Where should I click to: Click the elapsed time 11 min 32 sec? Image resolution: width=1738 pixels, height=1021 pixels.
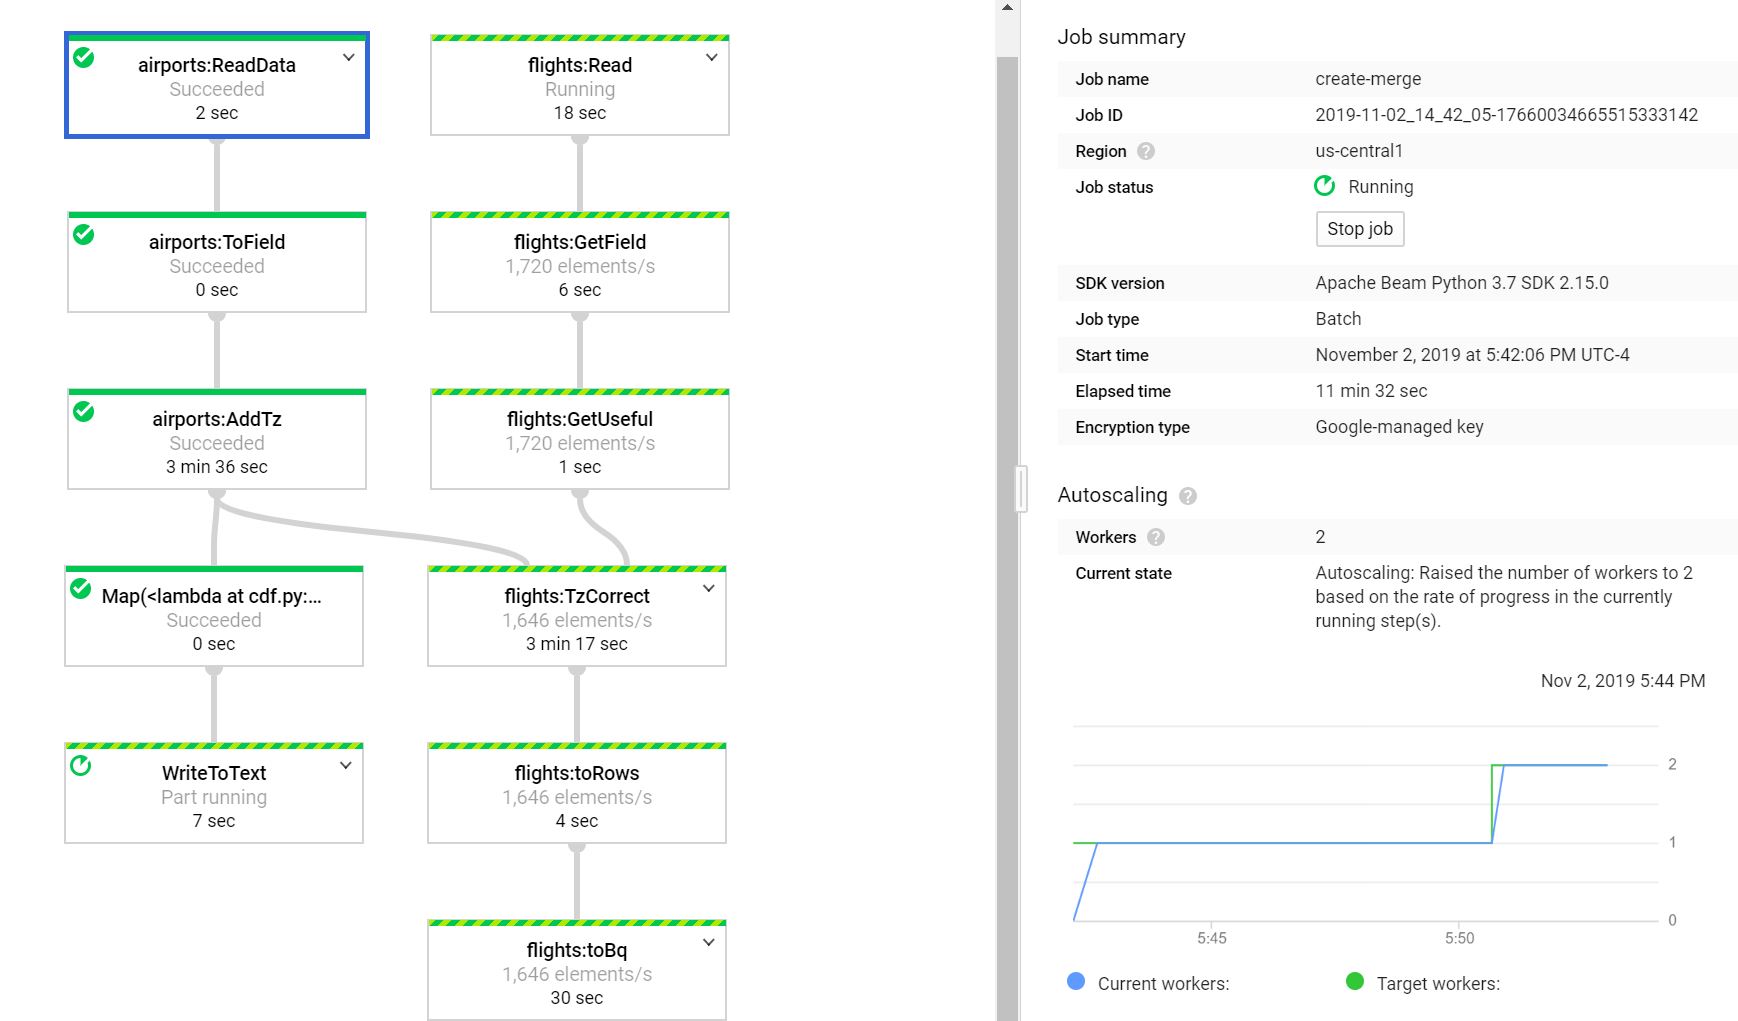pyautogui.click(x=1371, y=391)
